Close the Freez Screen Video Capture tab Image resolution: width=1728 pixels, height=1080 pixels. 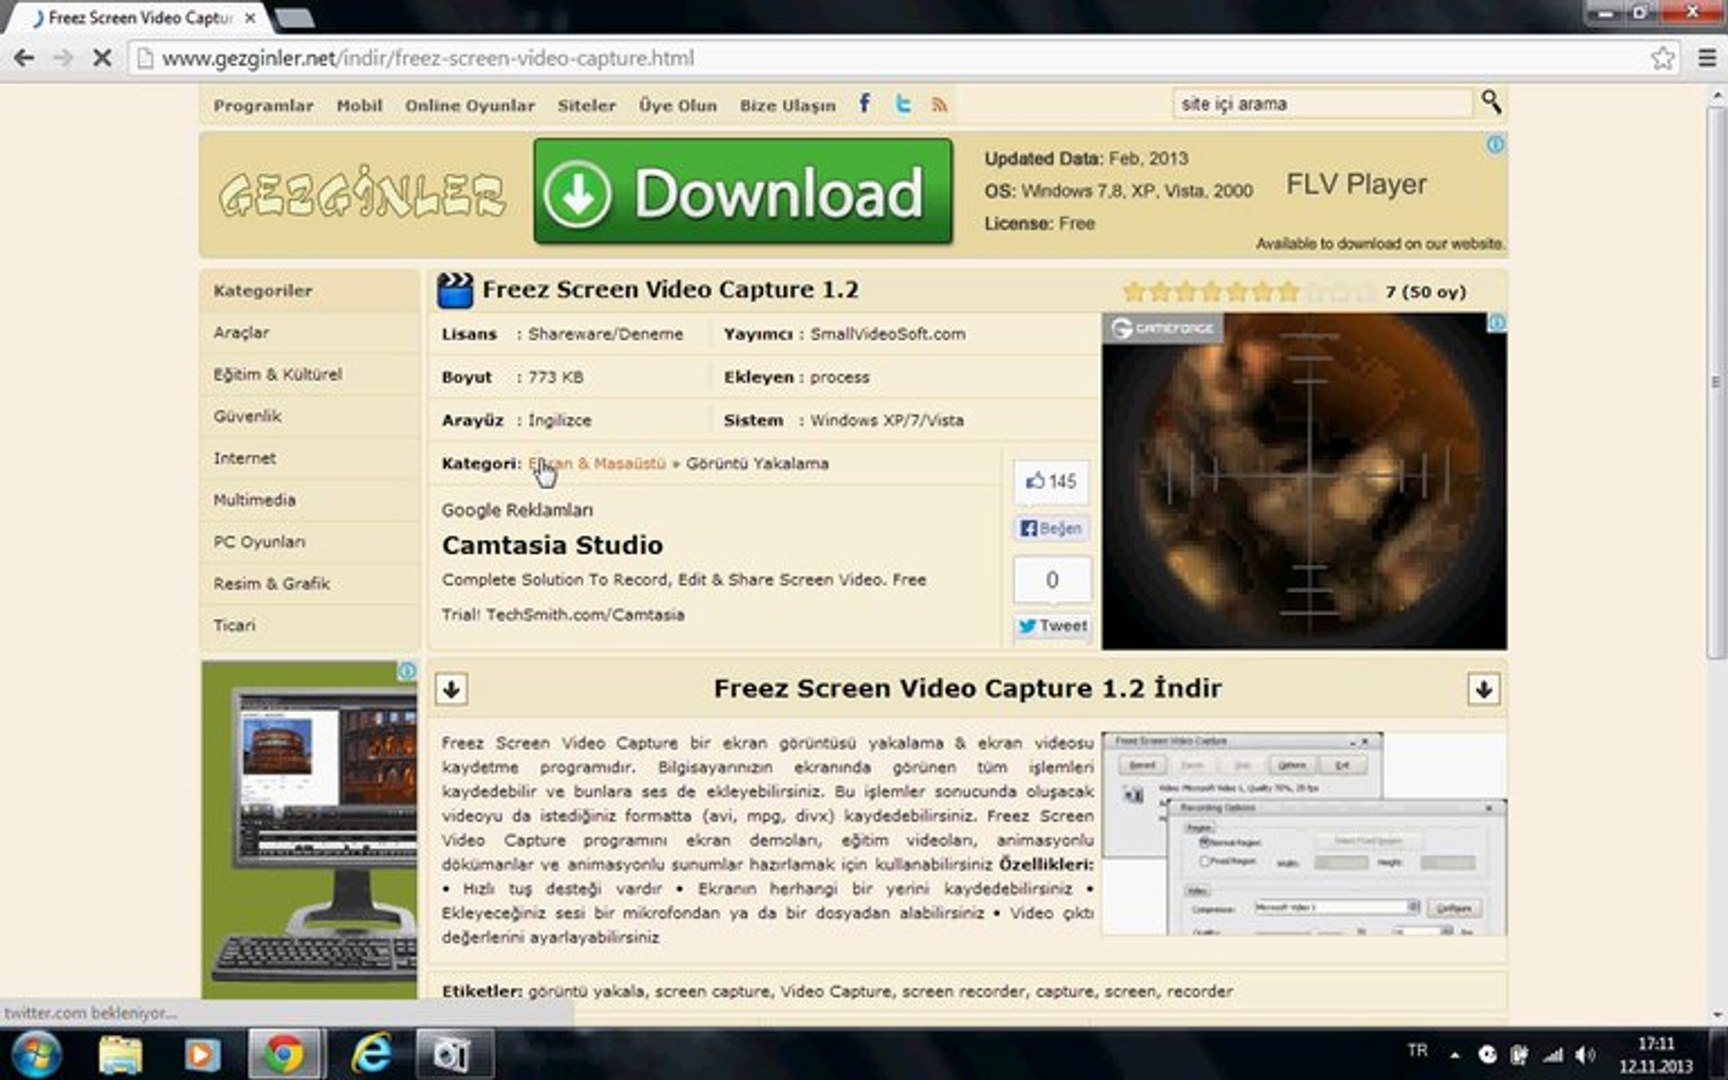point(250,18)
